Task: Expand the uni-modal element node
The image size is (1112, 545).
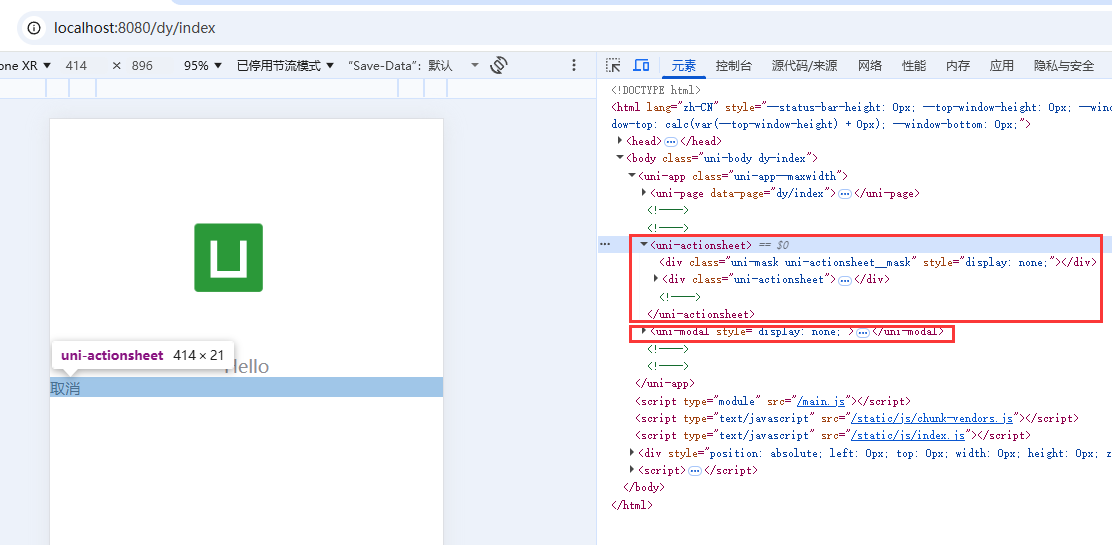Action: pyautogui.click(x=644, y=331)
